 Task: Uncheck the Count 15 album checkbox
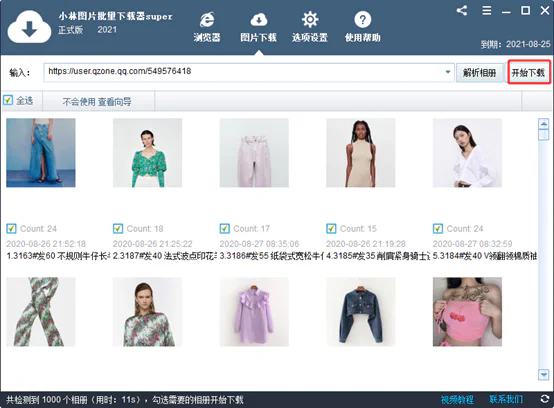pos(331,229)
